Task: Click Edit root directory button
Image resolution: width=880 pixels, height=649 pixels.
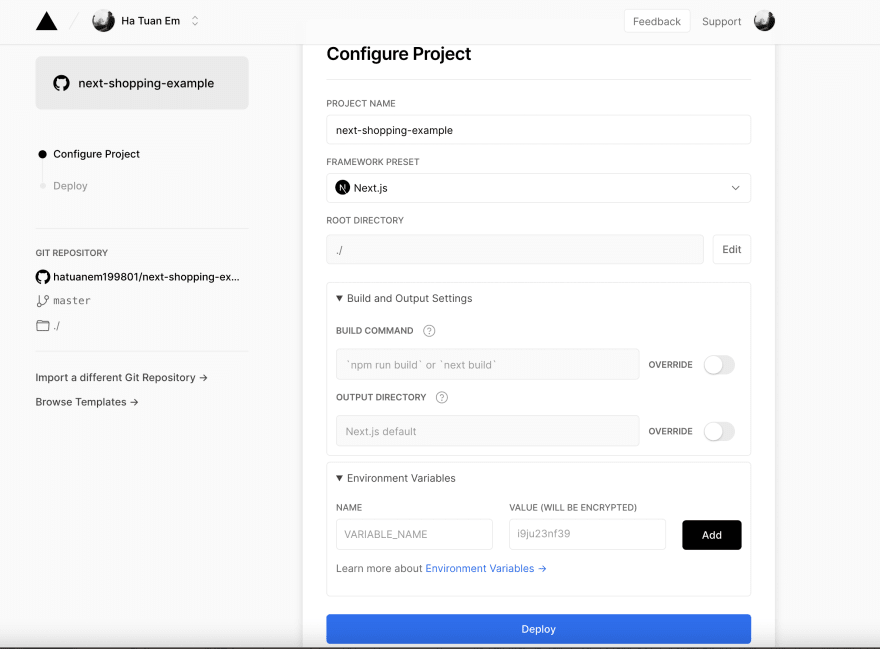Action: click(731, 249)
